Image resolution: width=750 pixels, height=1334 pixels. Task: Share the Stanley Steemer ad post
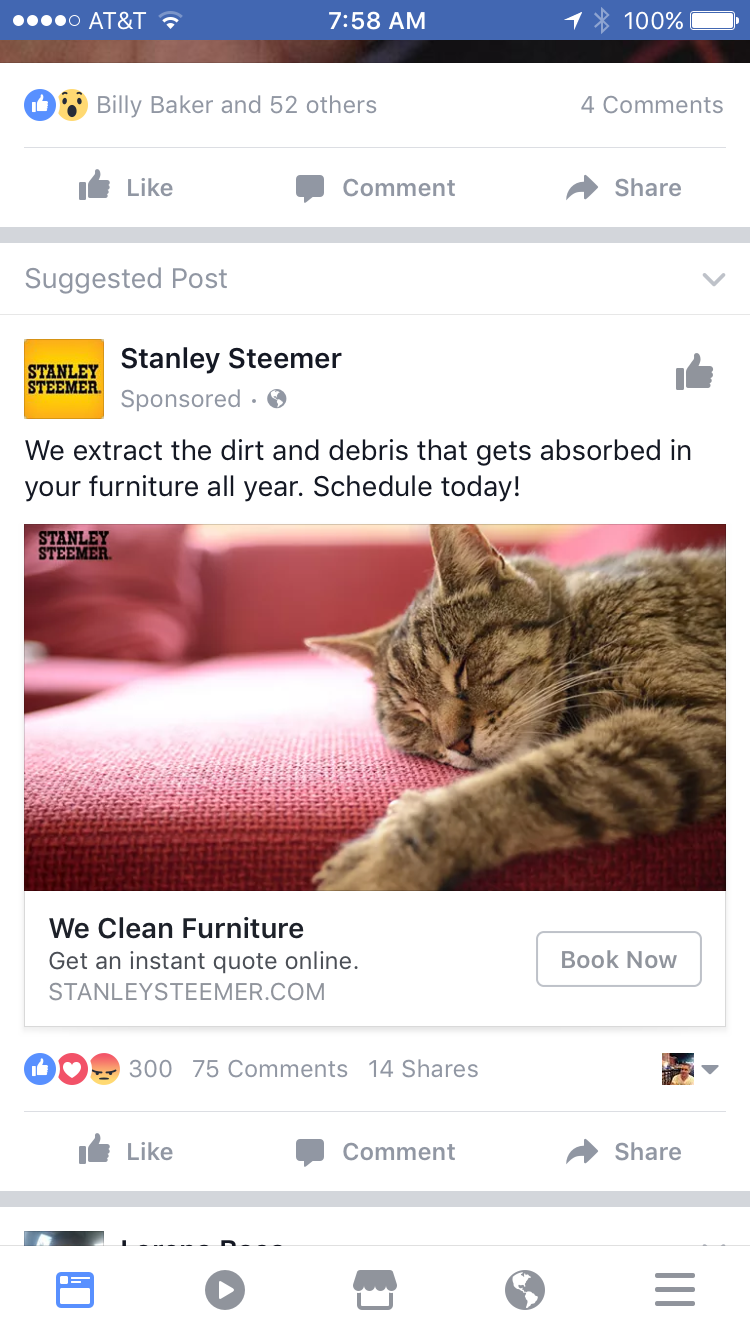click(624, 1152)
